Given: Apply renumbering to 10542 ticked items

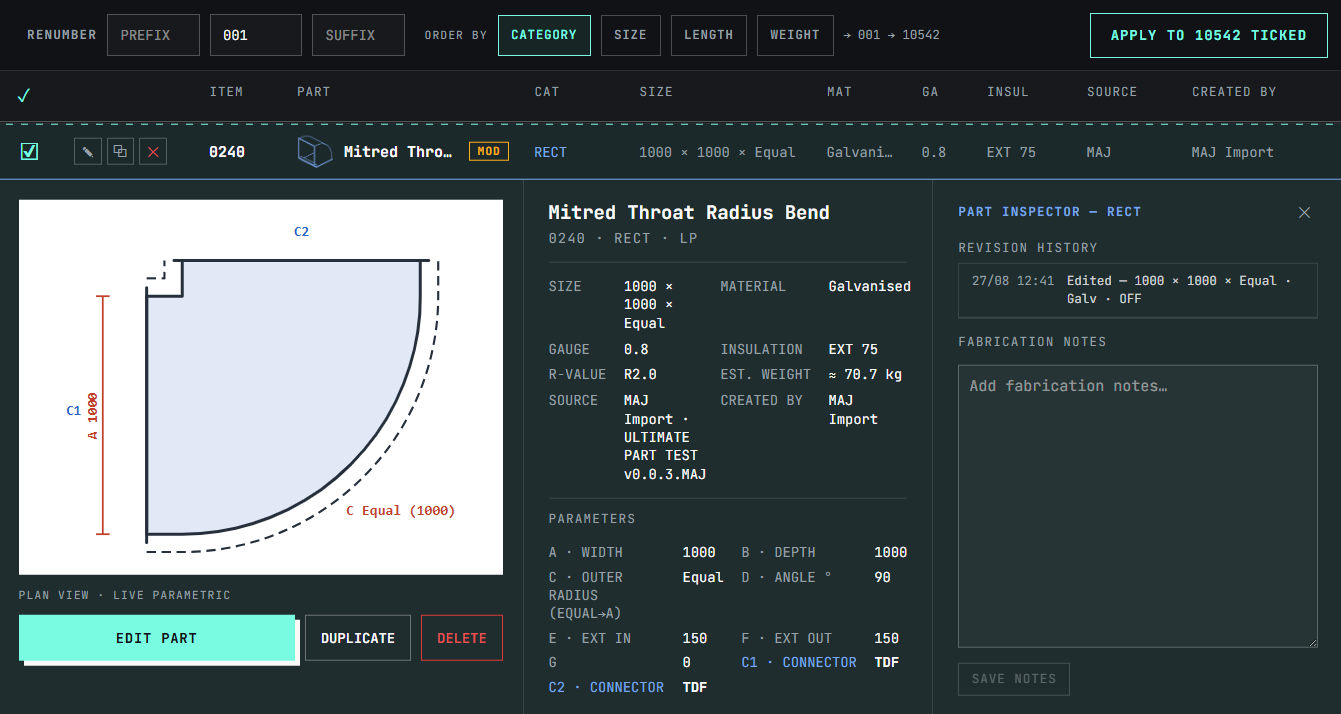Looking at the screenshot, I should [1208, 35].
